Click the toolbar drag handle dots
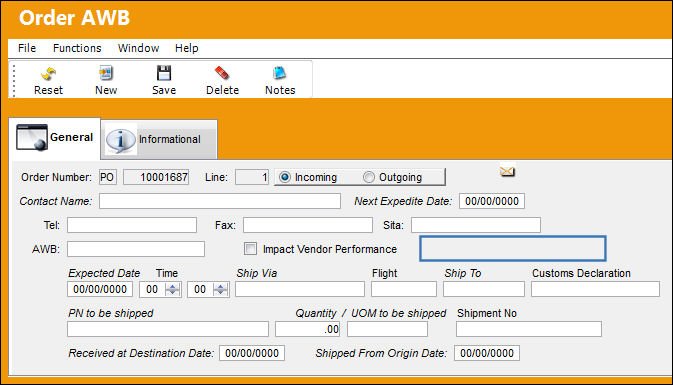This screenshot has width=673, height=385. (x=14, y=81)
